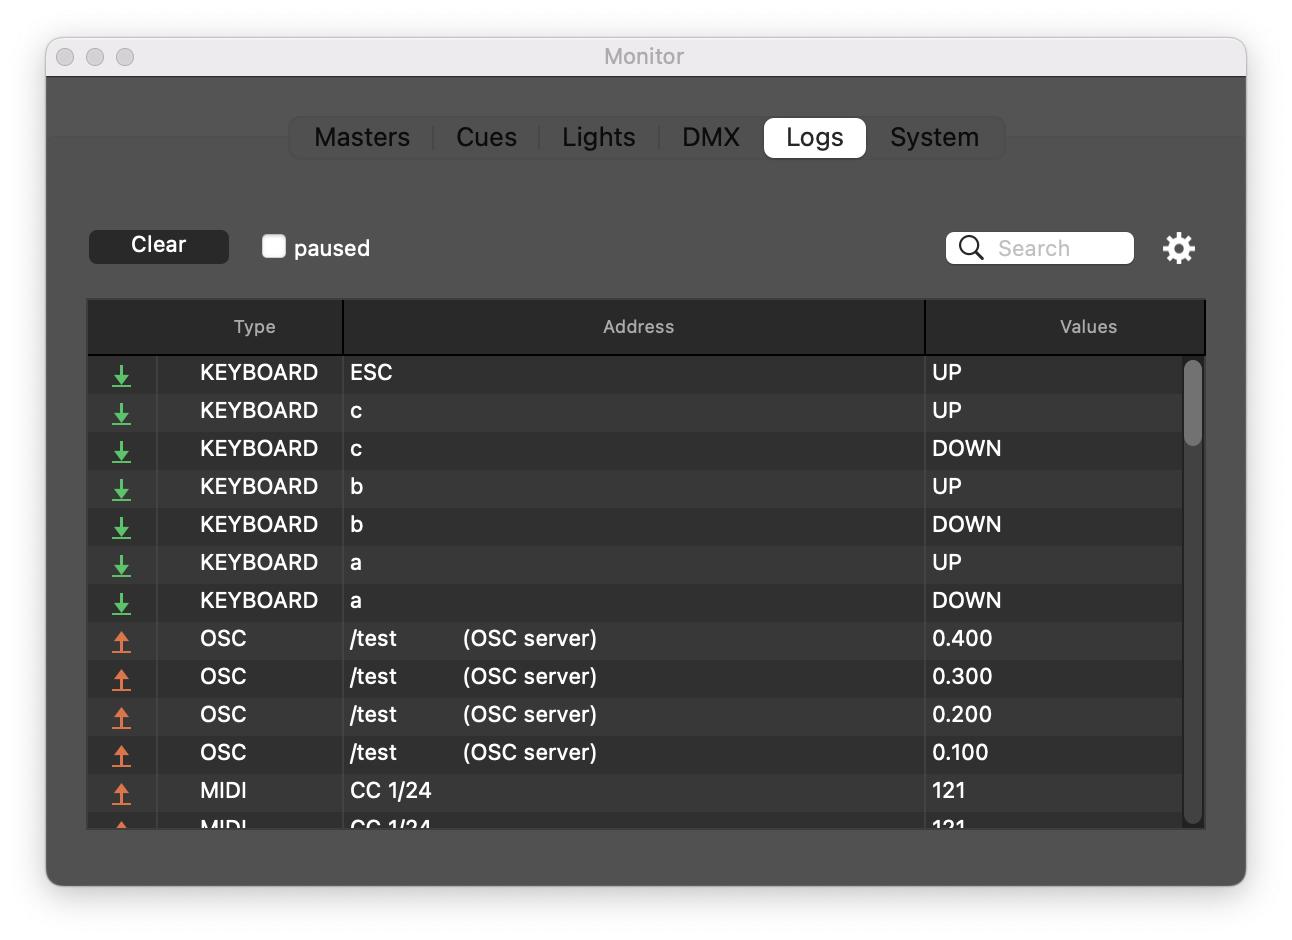Open log settings with the gear icon
This screenshot has width=1292, height=940.
pyautogui.click(x=1179, y=248)
